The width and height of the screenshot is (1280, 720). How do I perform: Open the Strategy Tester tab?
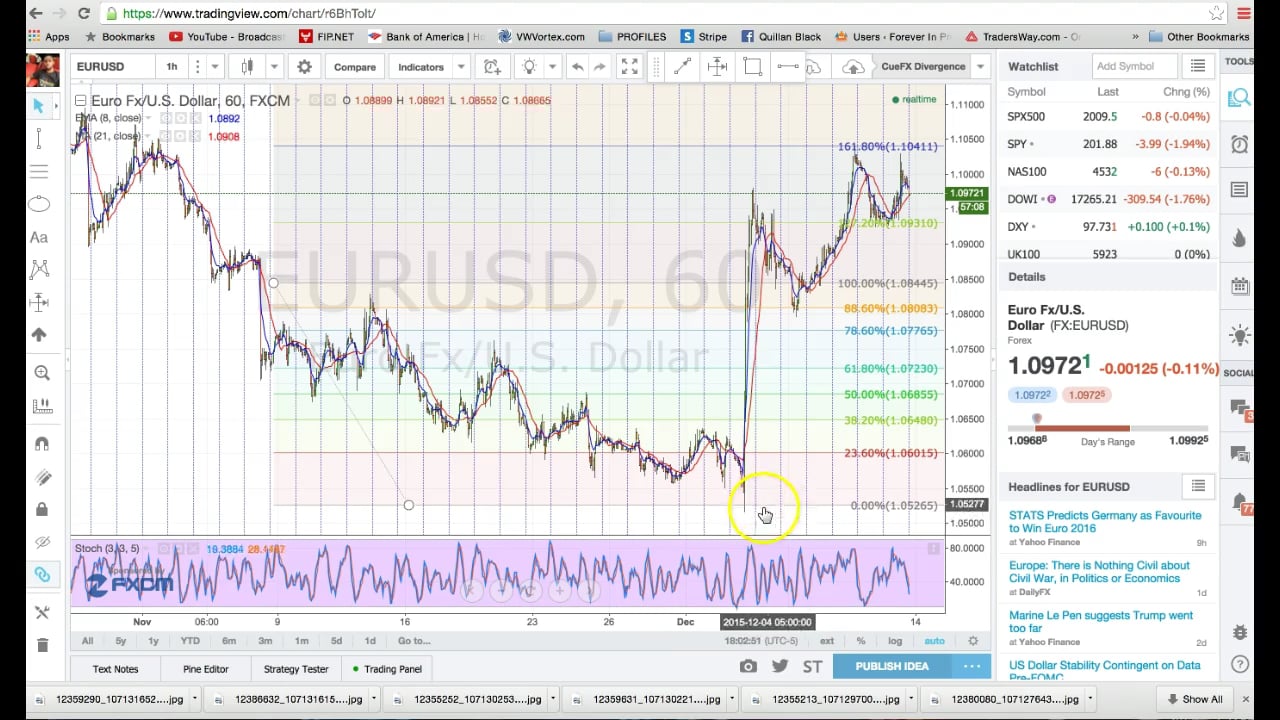pos(296,669)
